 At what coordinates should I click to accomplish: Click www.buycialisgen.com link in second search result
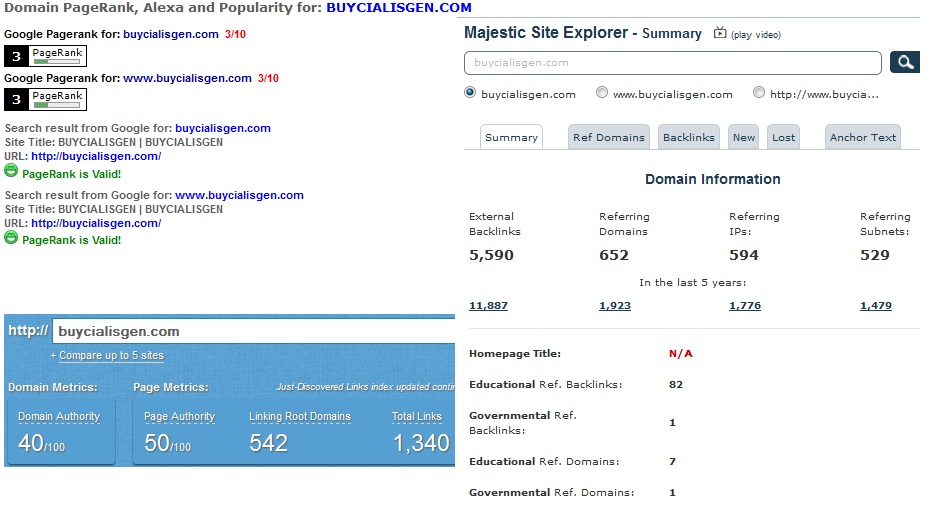coord(239,195)
